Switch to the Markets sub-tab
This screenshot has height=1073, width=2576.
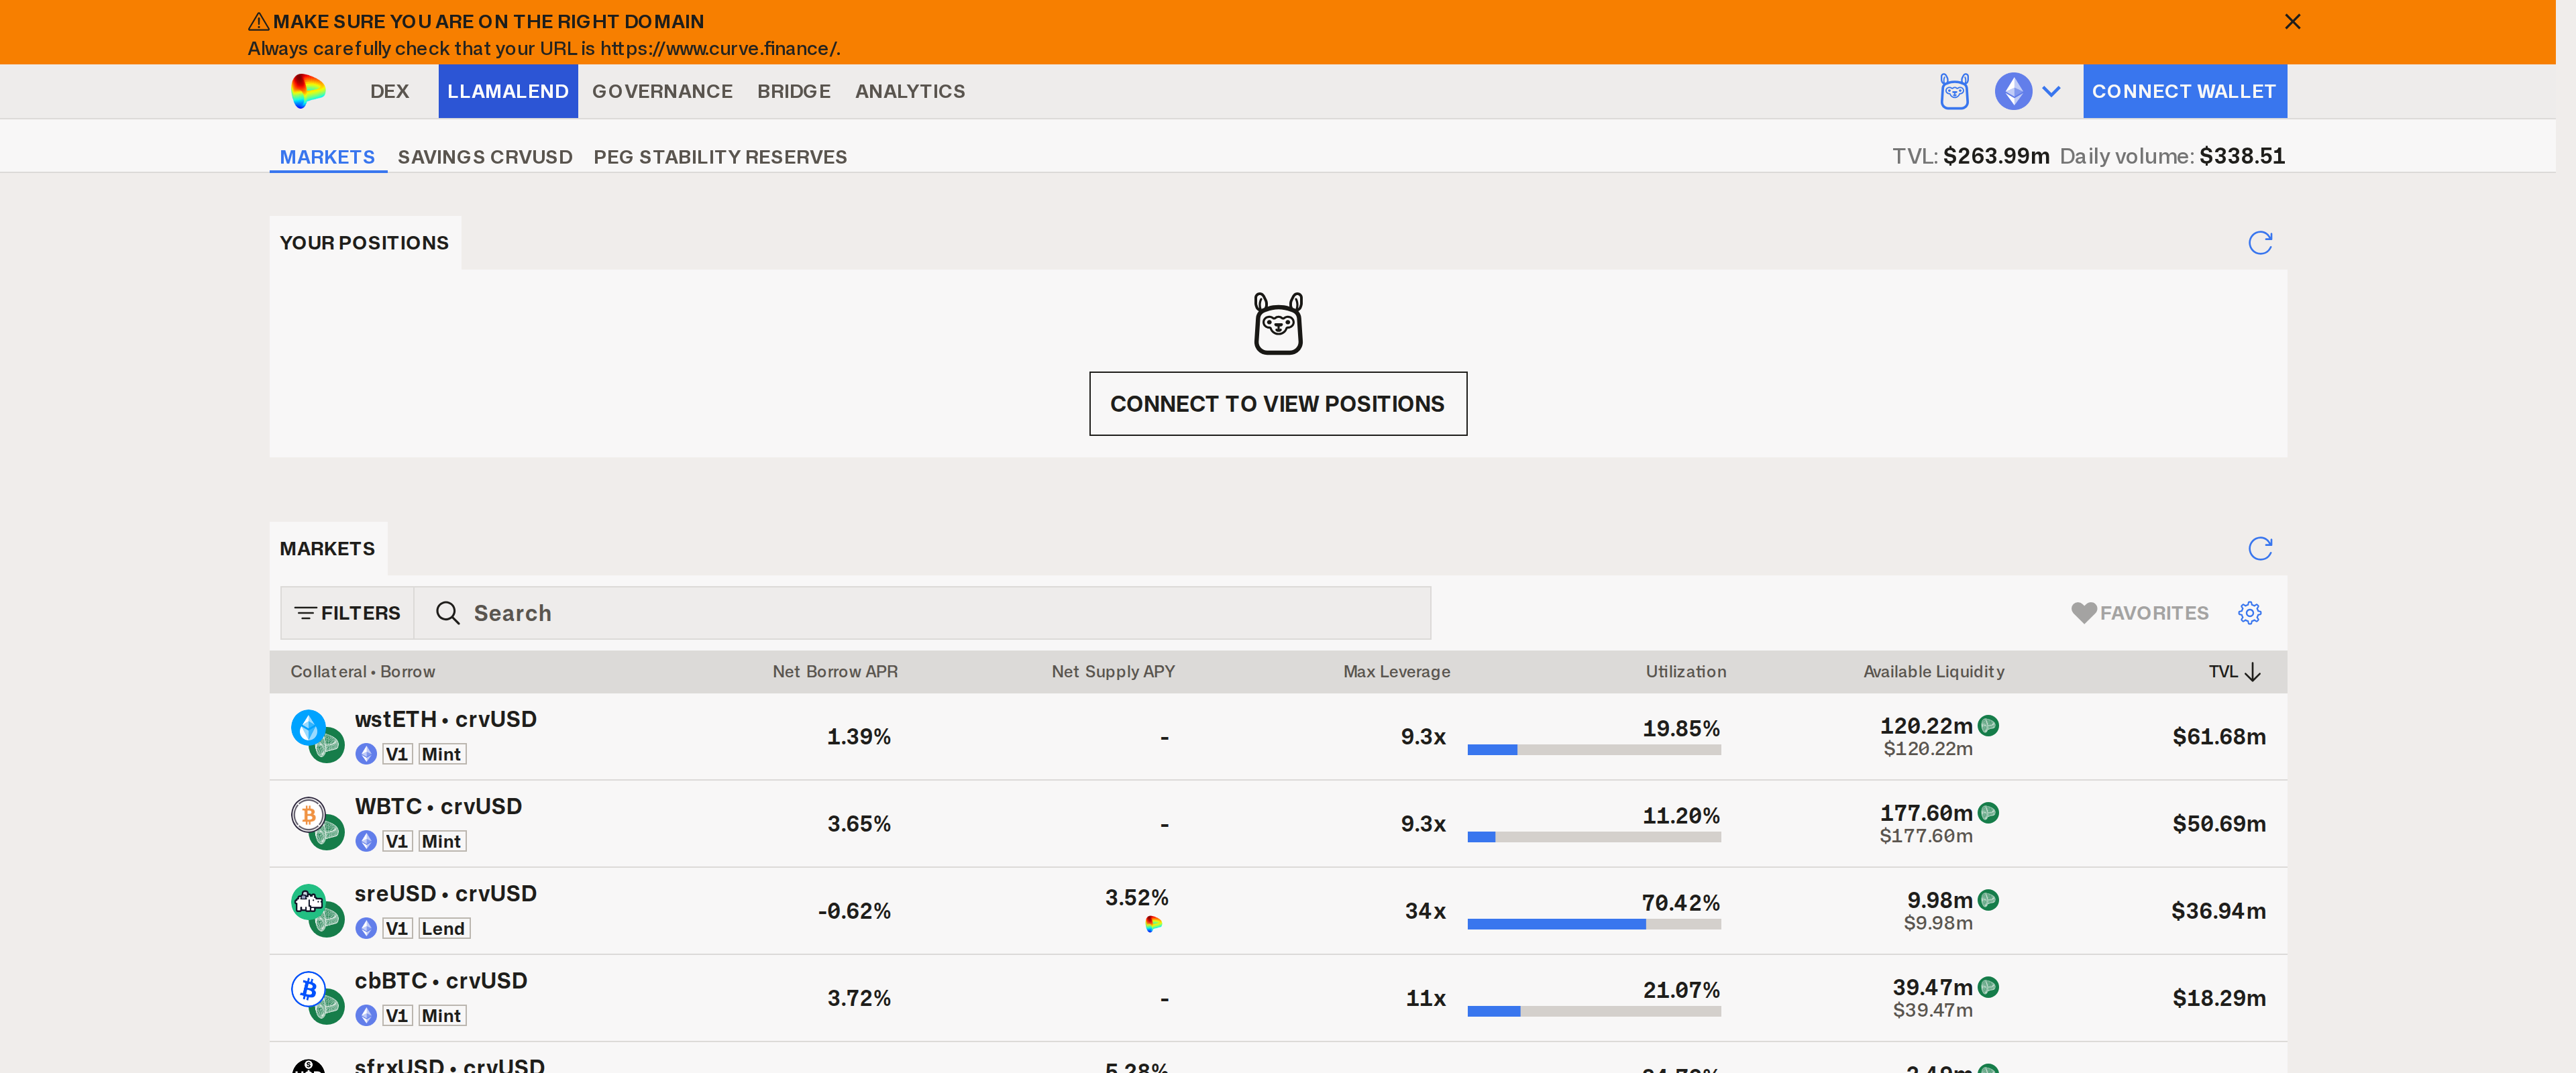pos(327,157)
